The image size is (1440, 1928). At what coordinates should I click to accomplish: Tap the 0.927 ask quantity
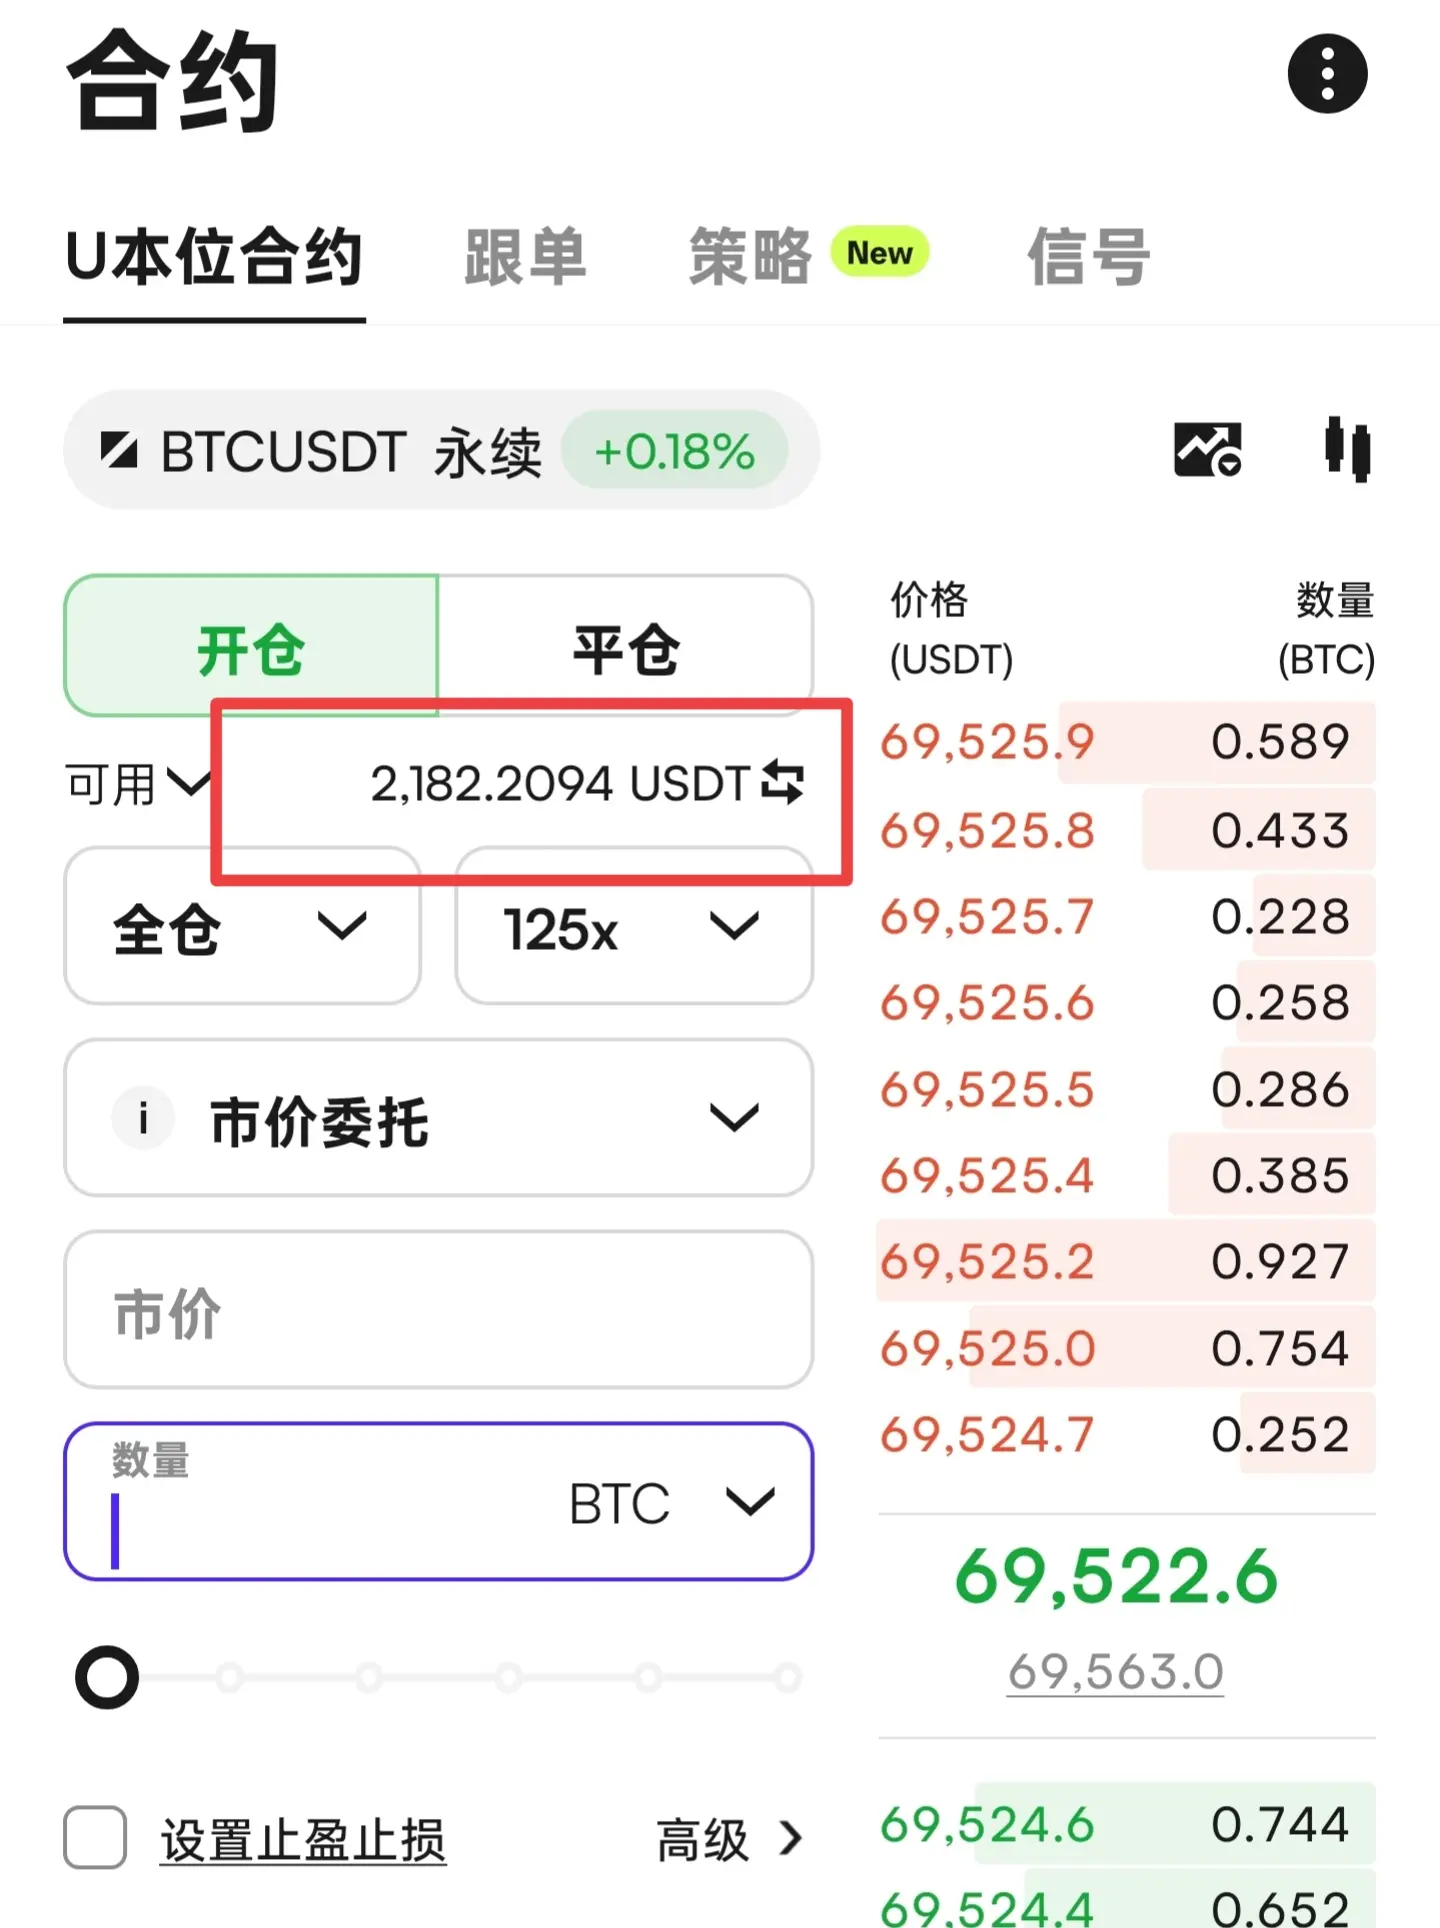[1280, 1262]
